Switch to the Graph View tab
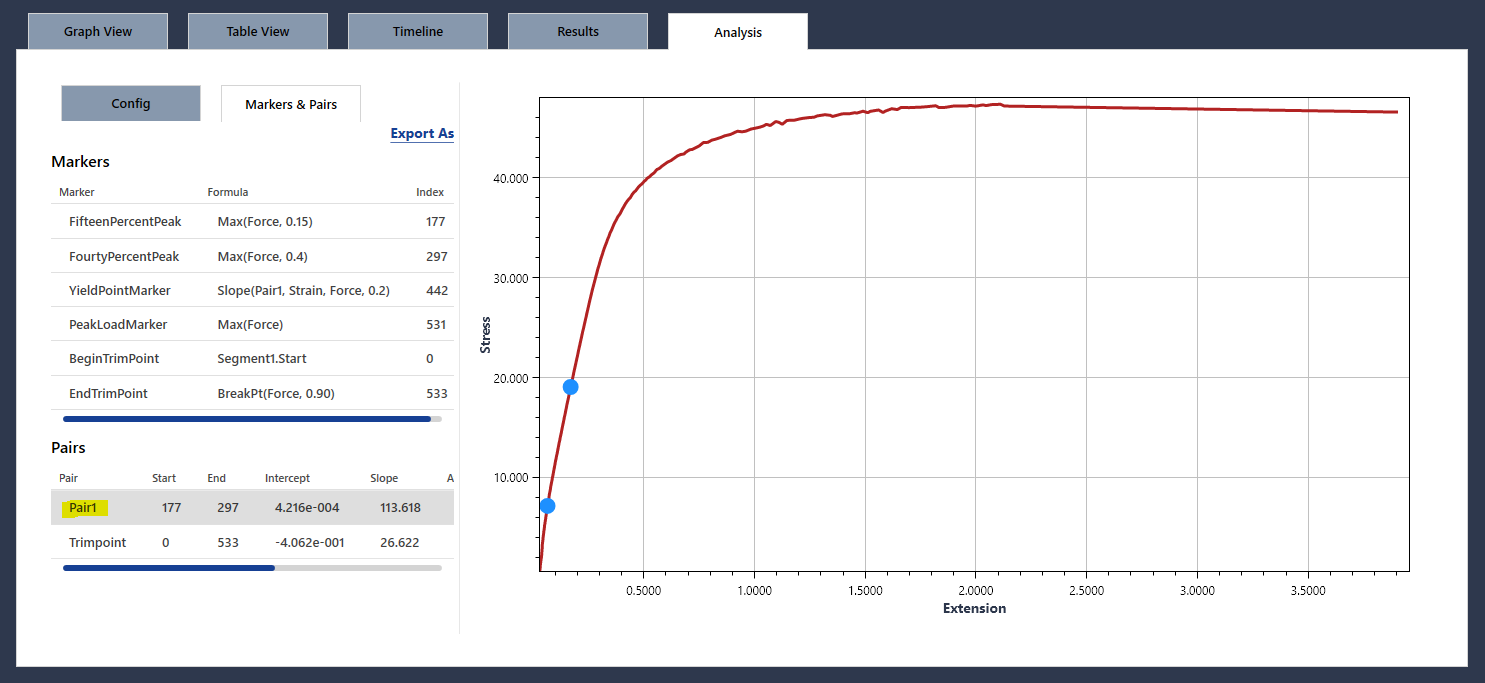Viewport: 1485px width, 683px height. pos(98,31)
